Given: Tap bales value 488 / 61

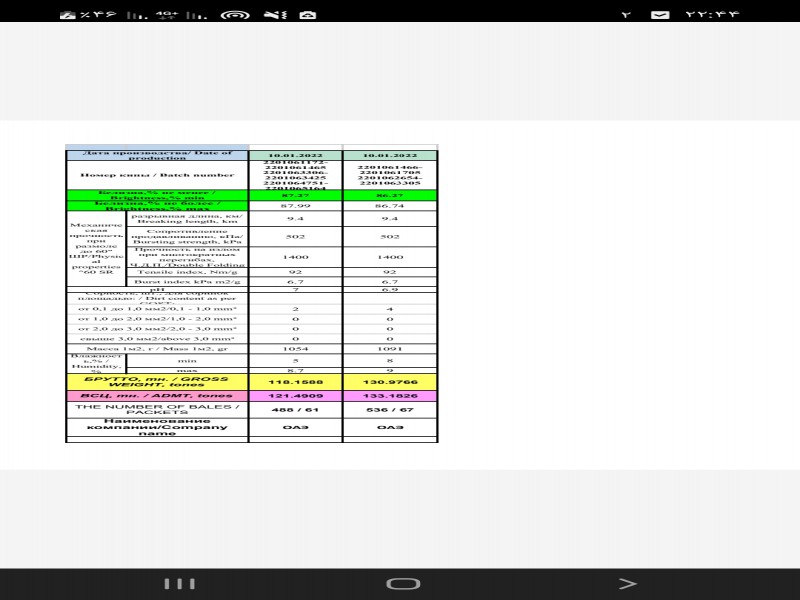Looking at the screenshot, I should coord(295,410).
